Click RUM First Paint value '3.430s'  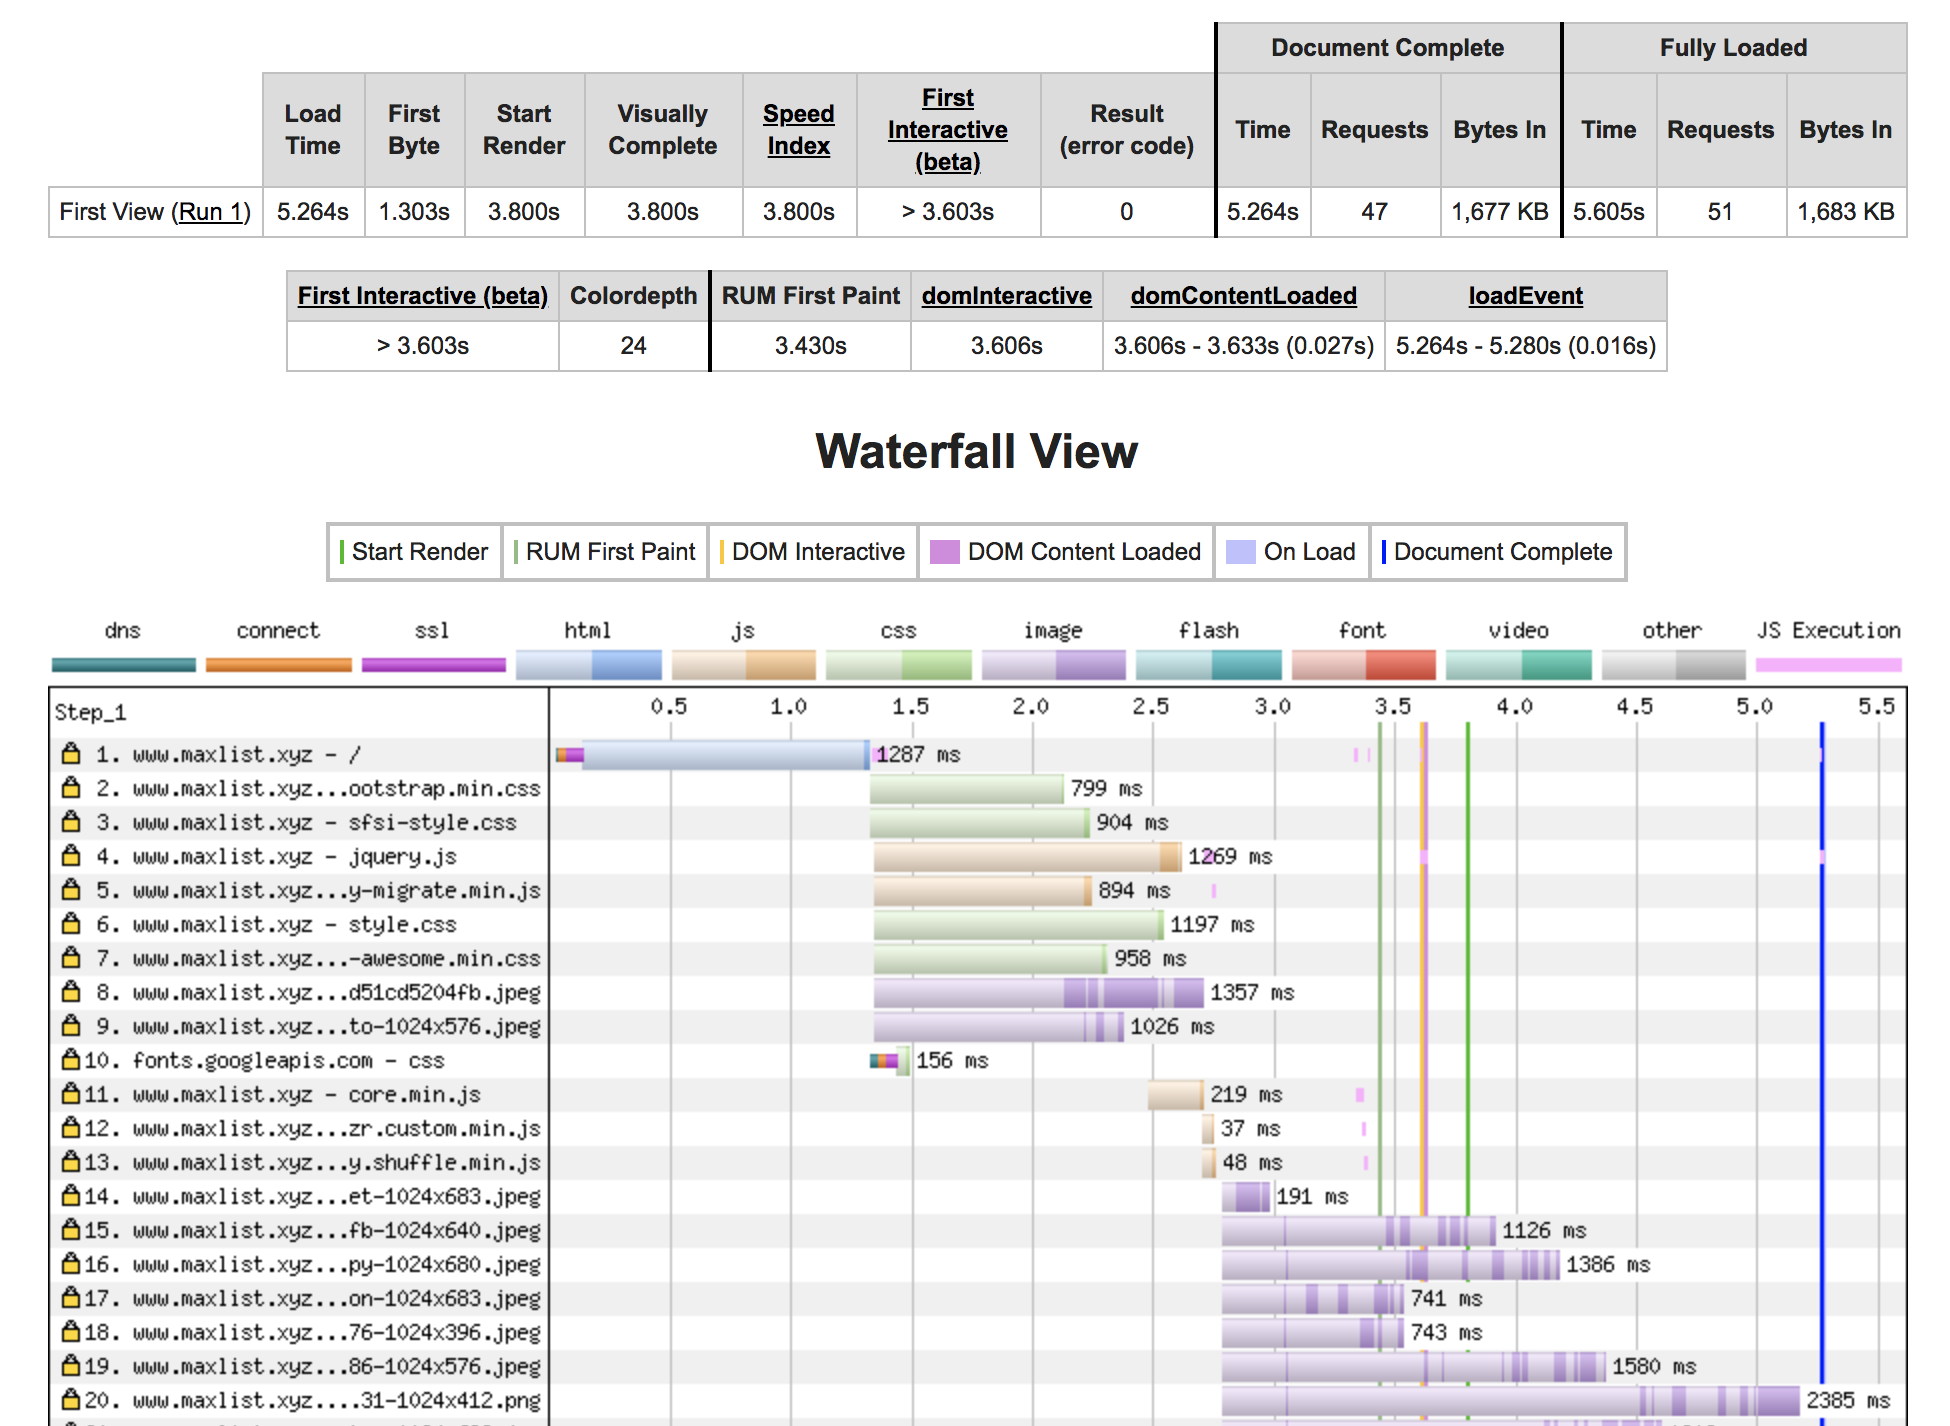coord(811,346)
